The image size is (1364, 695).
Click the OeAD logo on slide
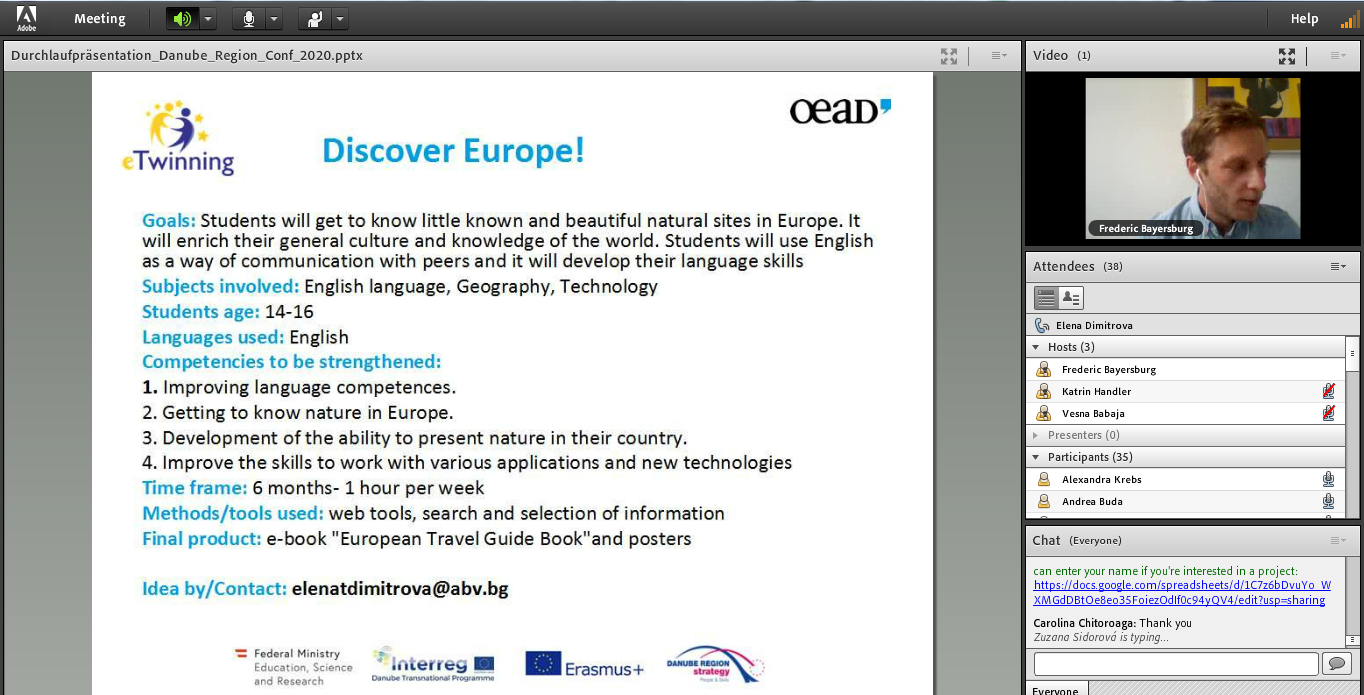point(840,110)
